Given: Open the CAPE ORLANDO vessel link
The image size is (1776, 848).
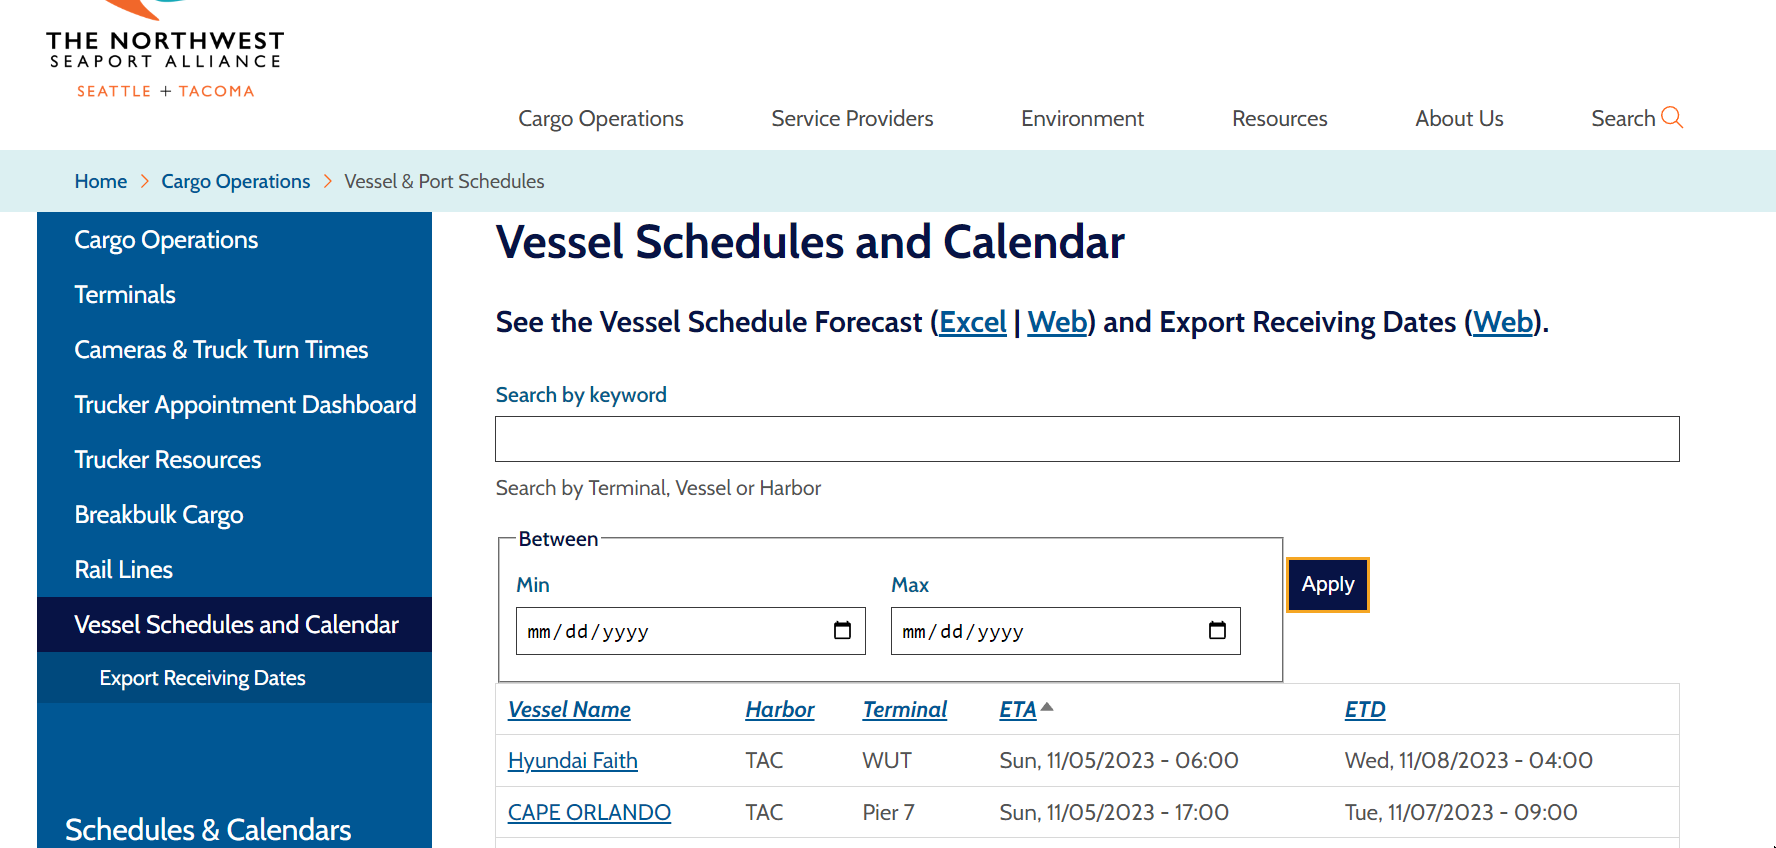Looking at the screenshot, I should [x=589, y=812].
